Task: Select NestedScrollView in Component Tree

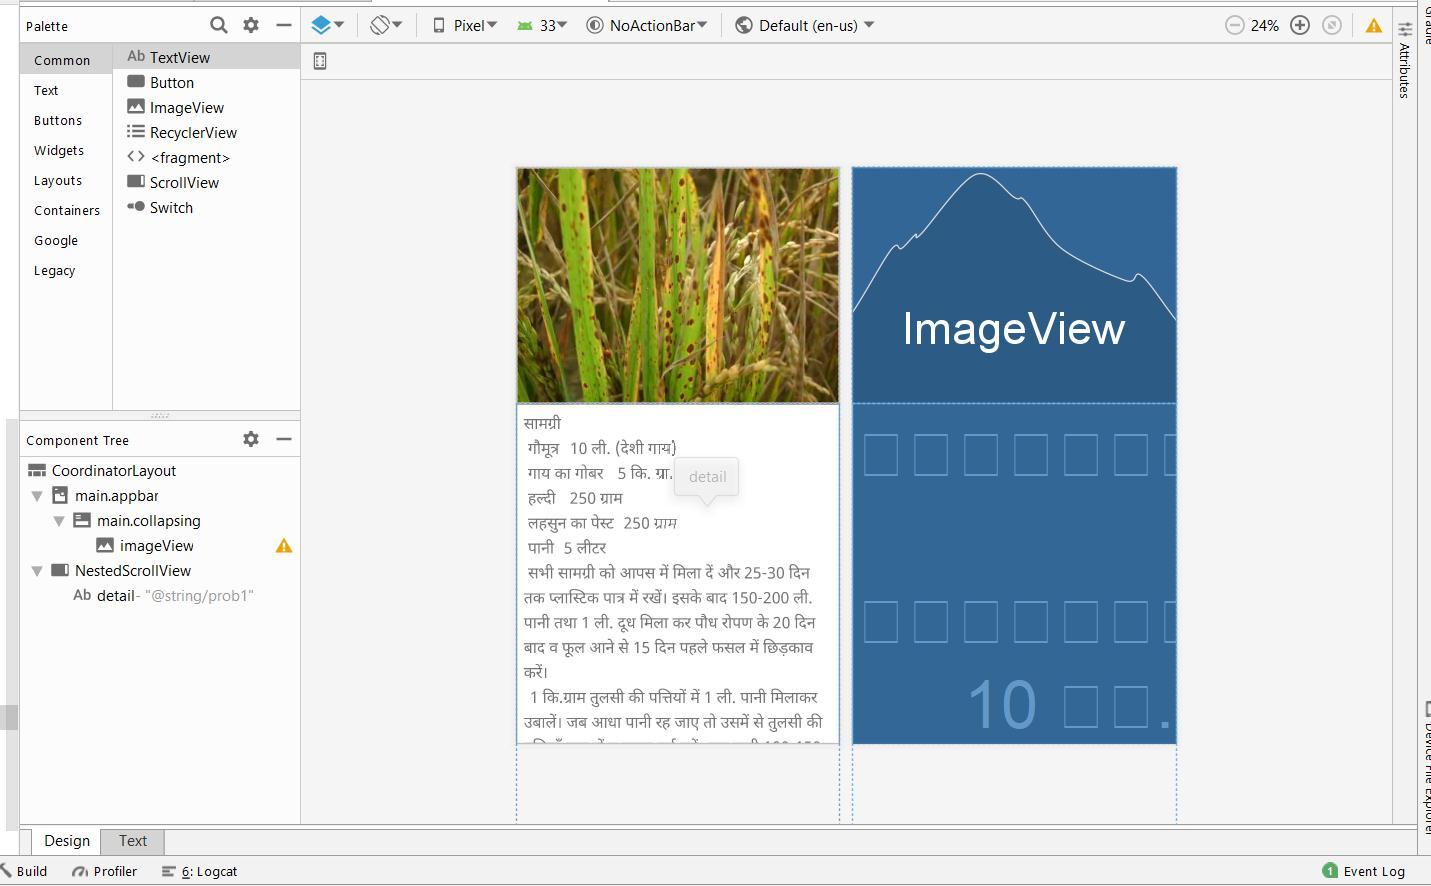Action: [x=132, y=570]
